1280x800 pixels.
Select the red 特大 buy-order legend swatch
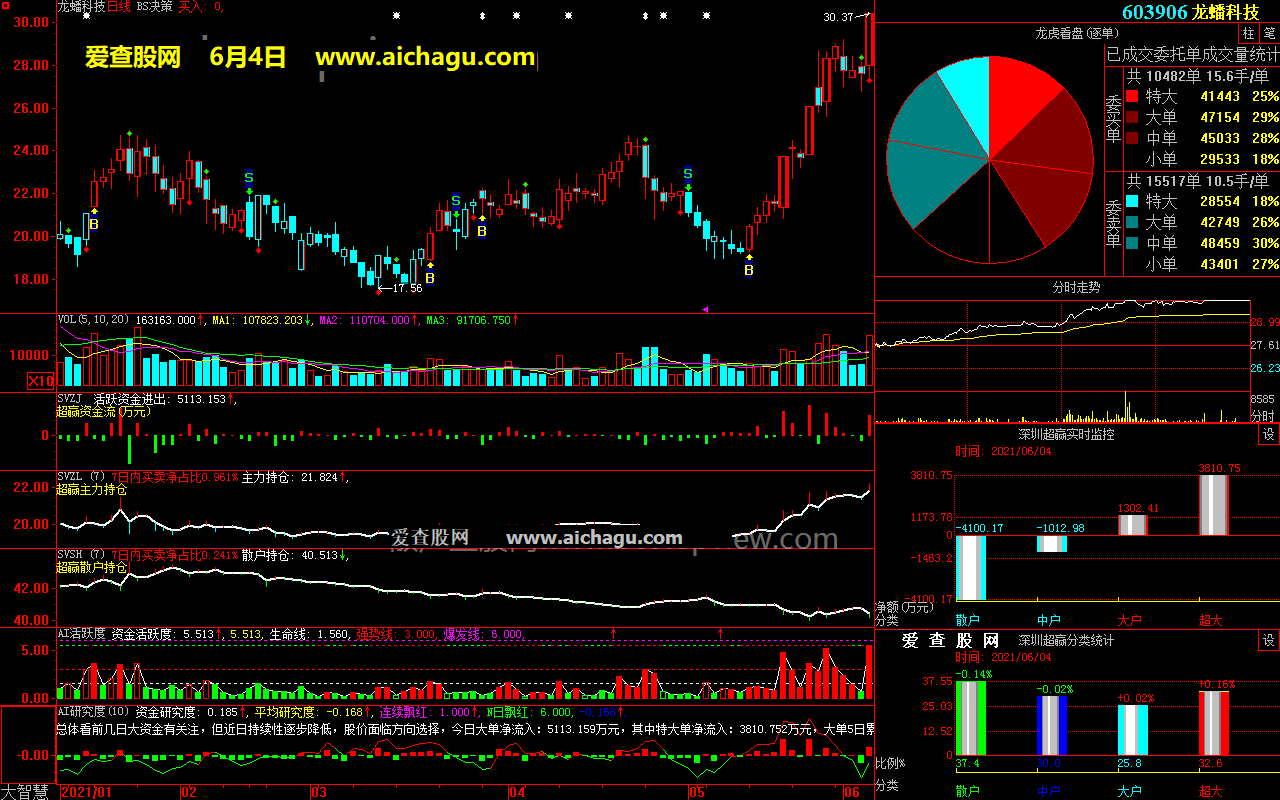click(1132, 97)
